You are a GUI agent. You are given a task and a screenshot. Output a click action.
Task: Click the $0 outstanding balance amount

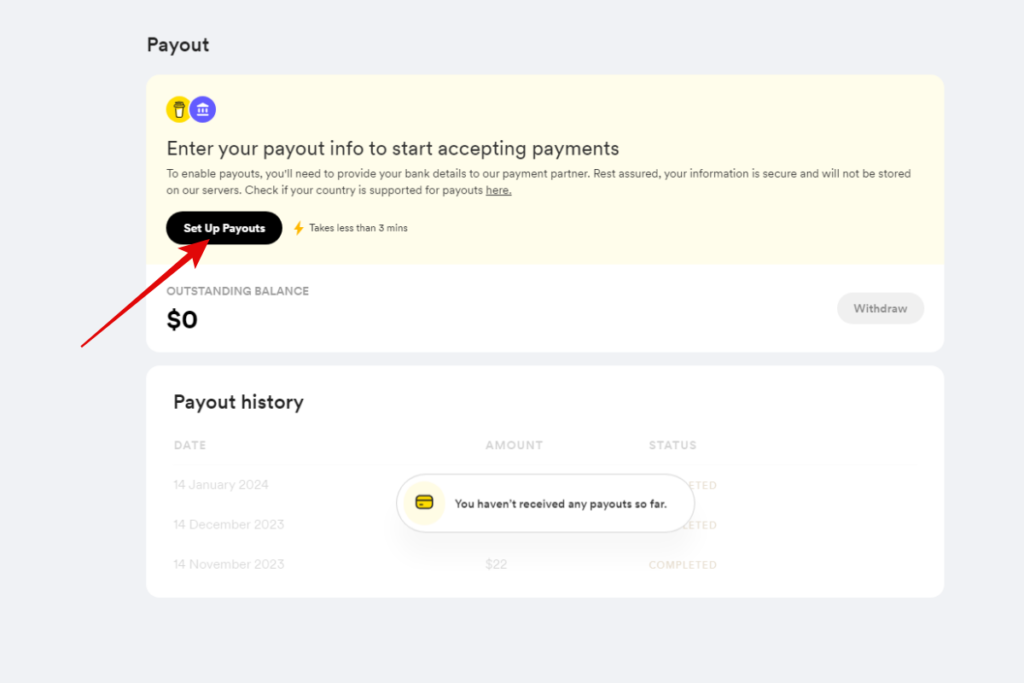coord(182,320)
